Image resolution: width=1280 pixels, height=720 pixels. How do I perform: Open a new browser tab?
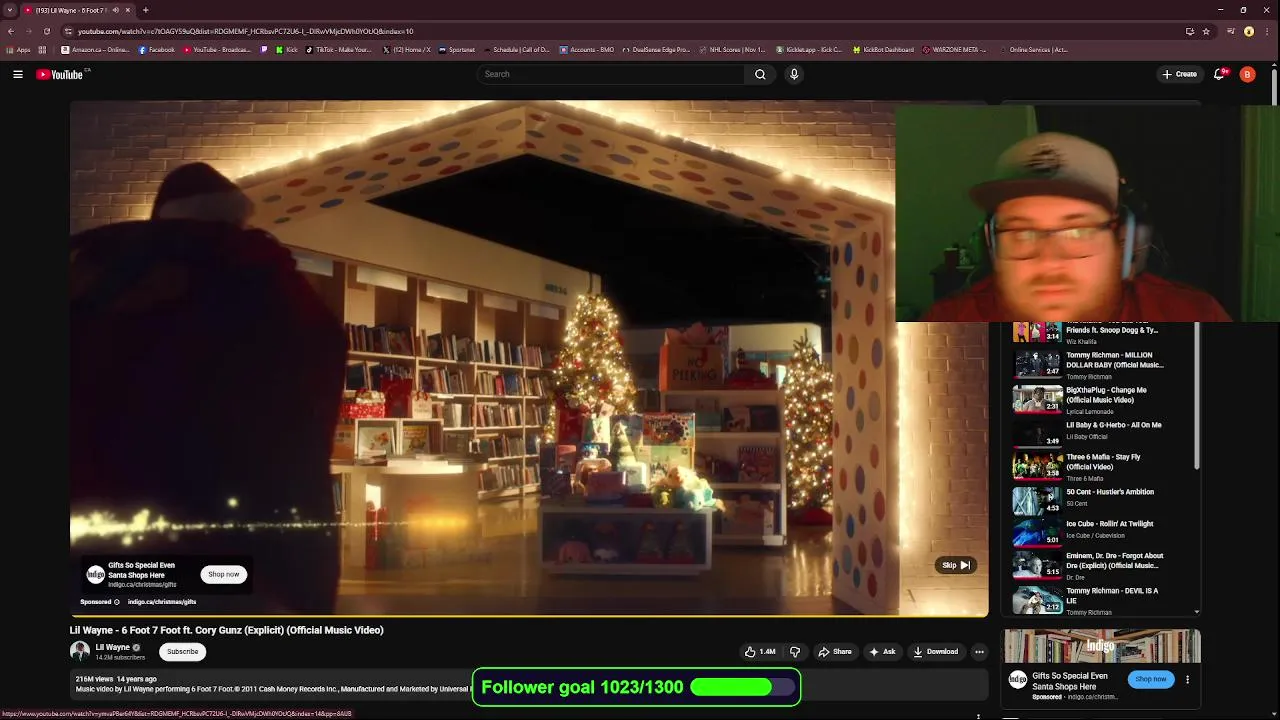[x=145, y=10]
